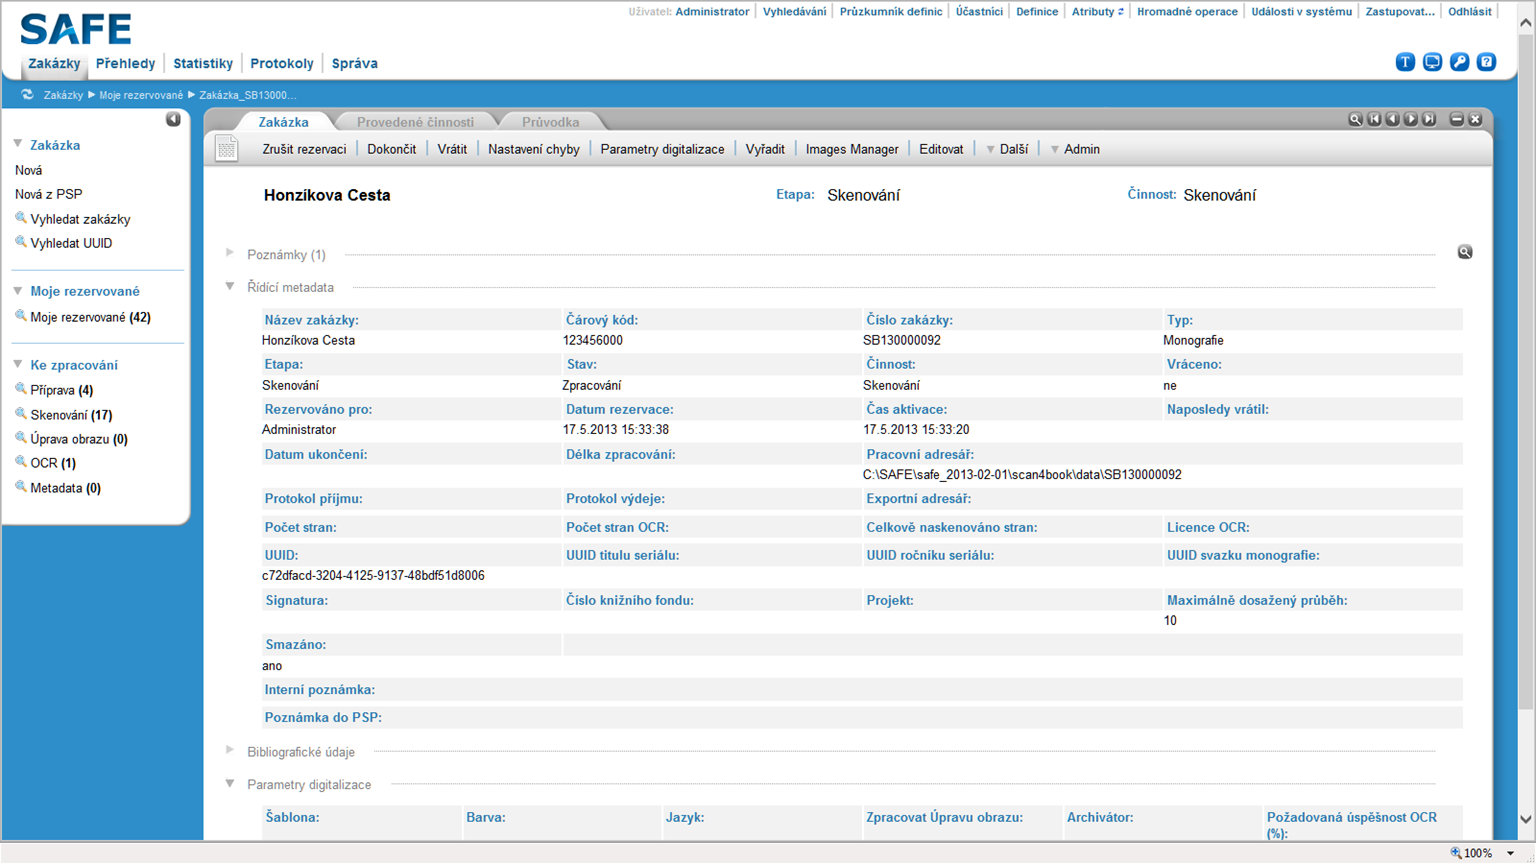Collapse the Ke zpracování sidebar group

[x=18, y=364]
